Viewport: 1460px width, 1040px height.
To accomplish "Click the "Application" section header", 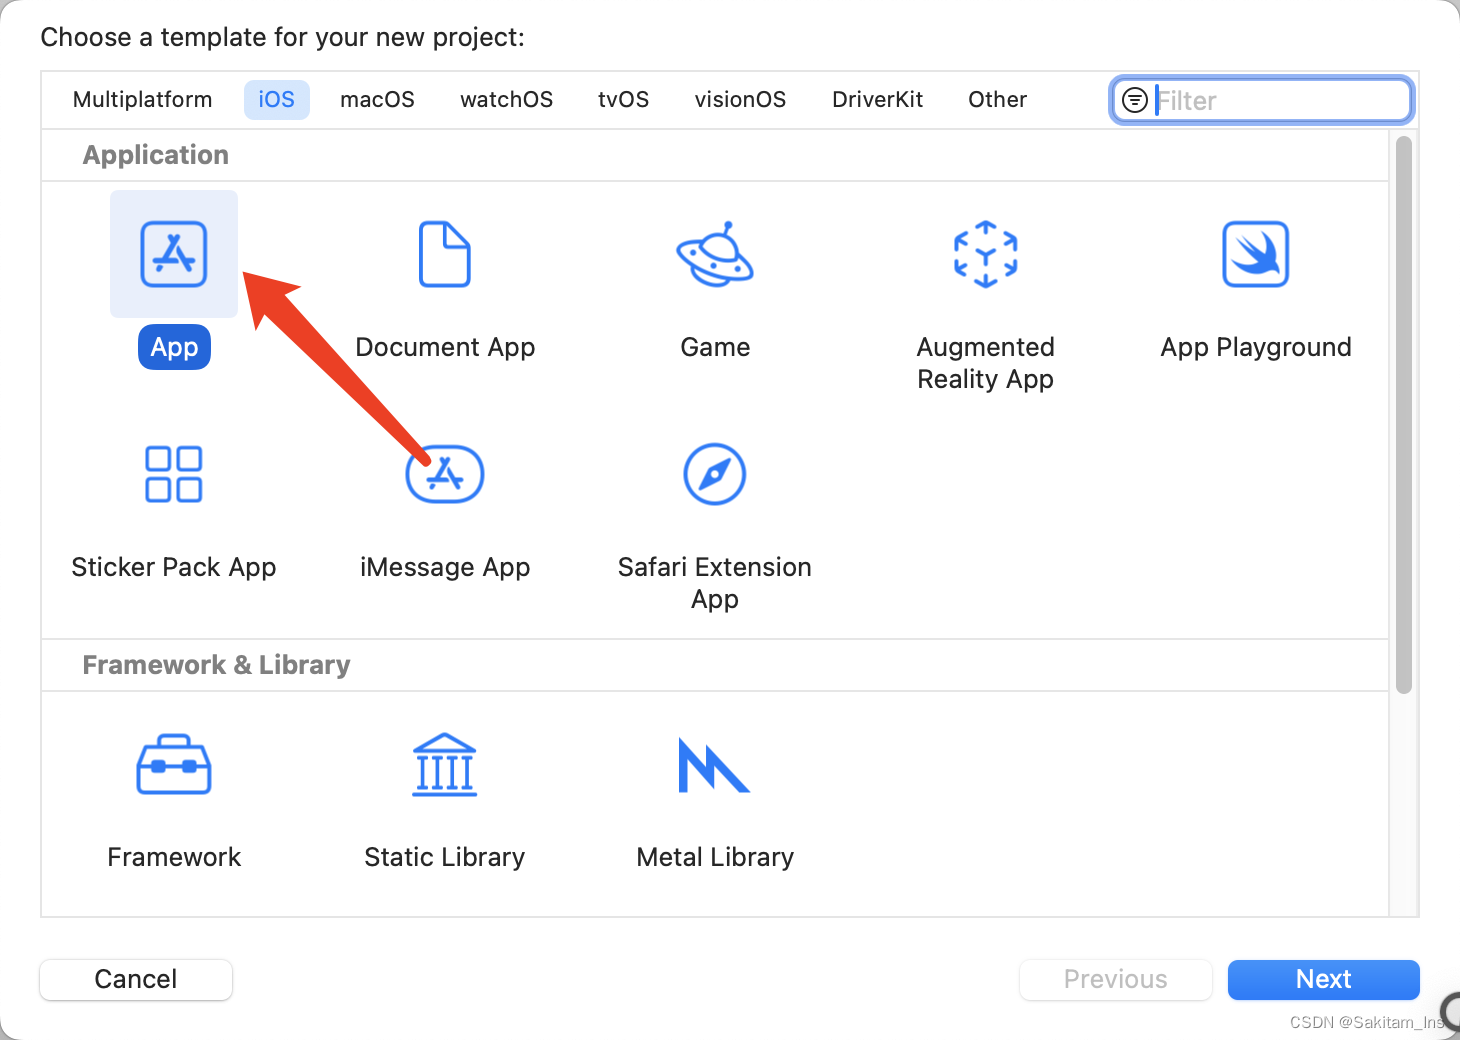I will pyautogui.click(x=156, y=155).
